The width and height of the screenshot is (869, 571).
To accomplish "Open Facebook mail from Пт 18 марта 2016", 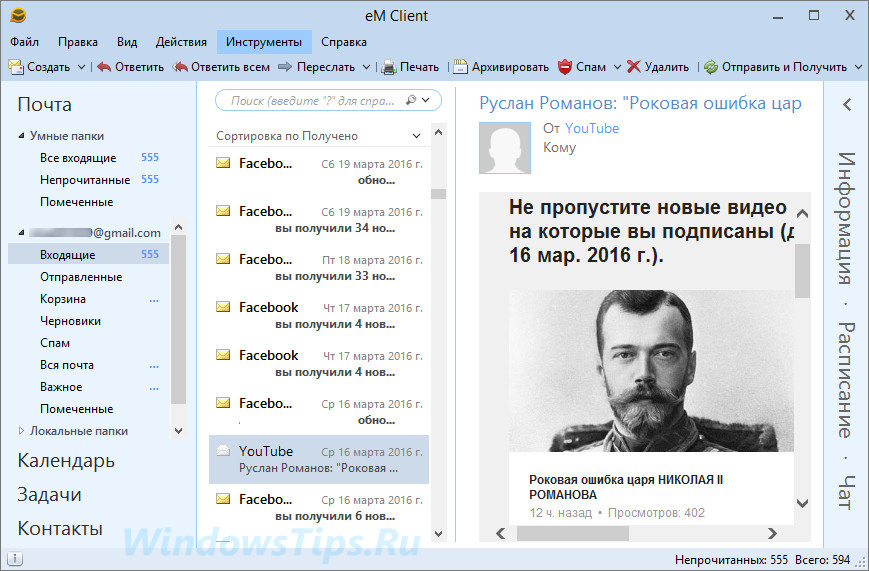I will coord(319,267).
